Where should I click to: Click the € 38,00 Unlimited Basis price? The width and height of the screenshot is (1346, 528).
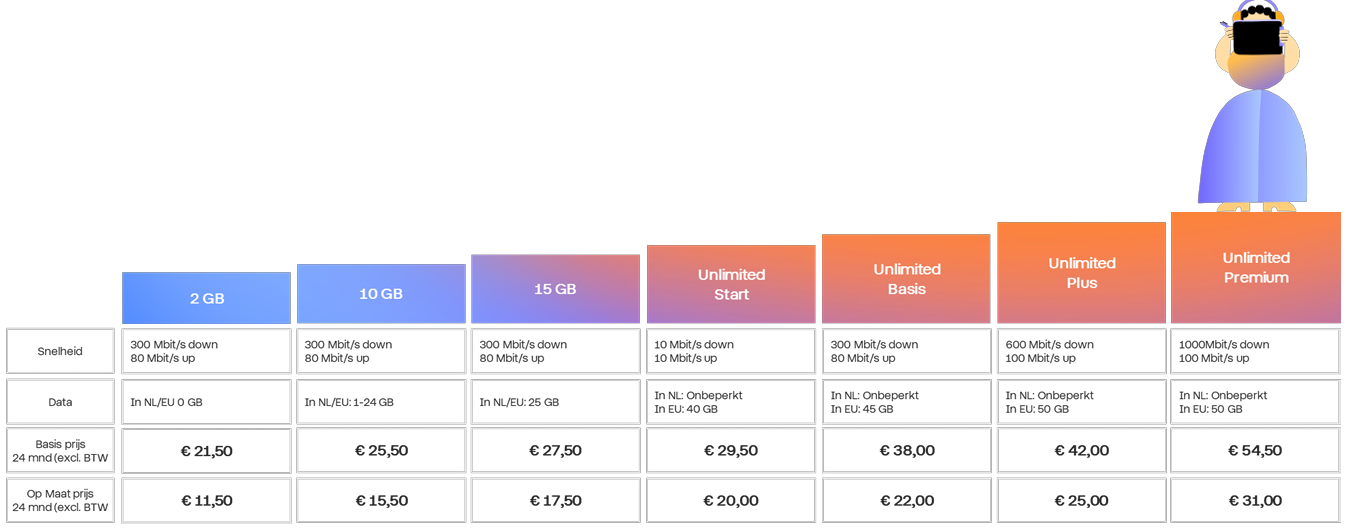907,451
